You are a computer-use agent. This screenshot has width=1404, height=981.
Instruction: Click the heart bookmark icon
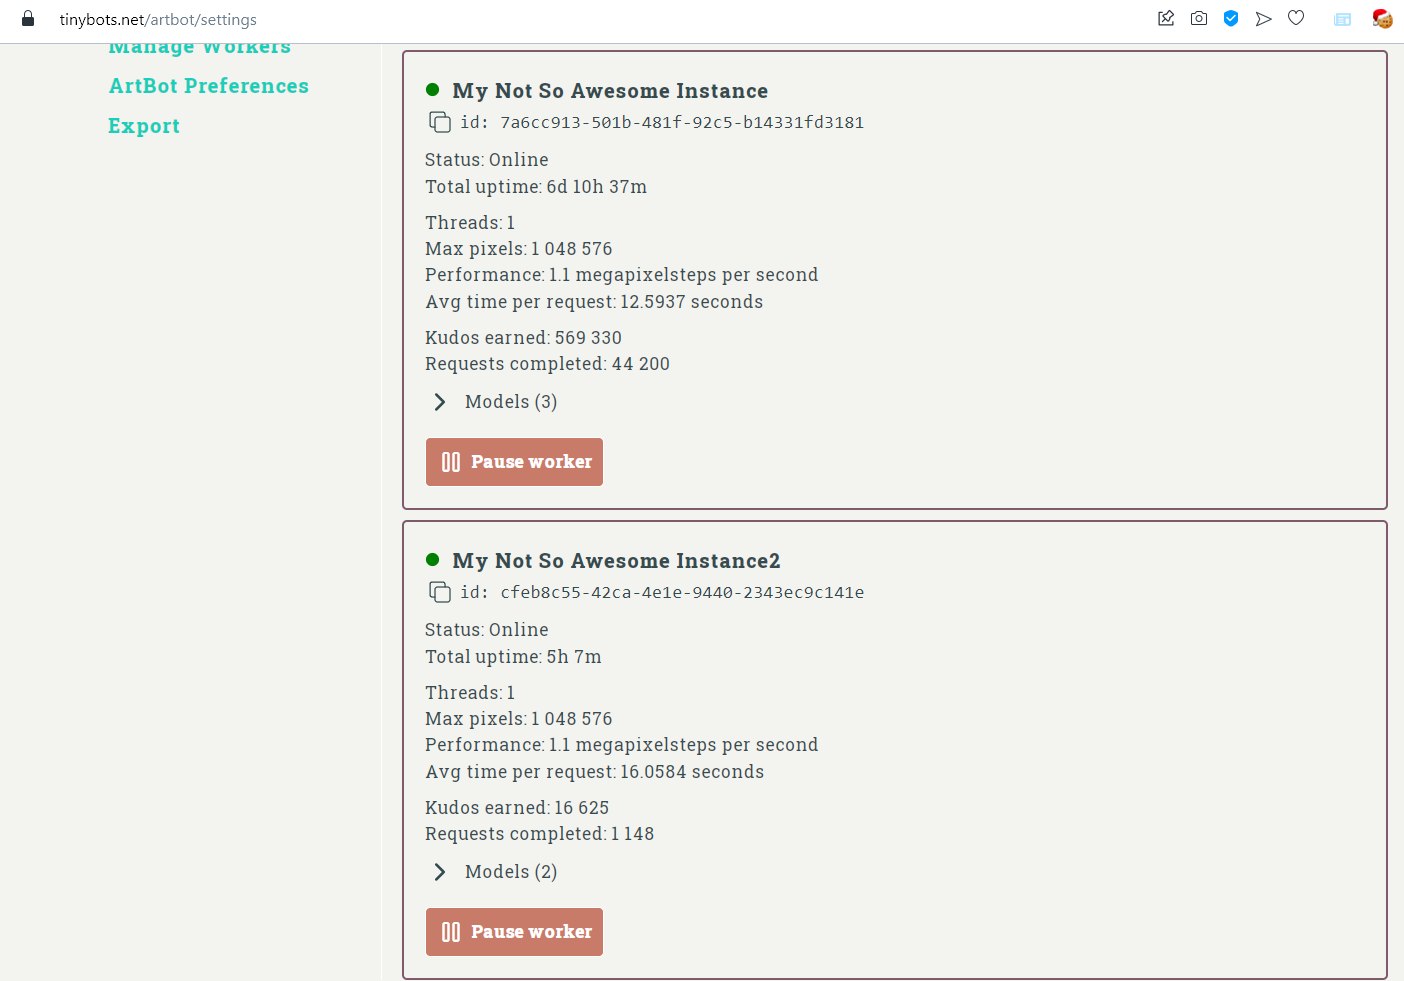point(1296,18)
